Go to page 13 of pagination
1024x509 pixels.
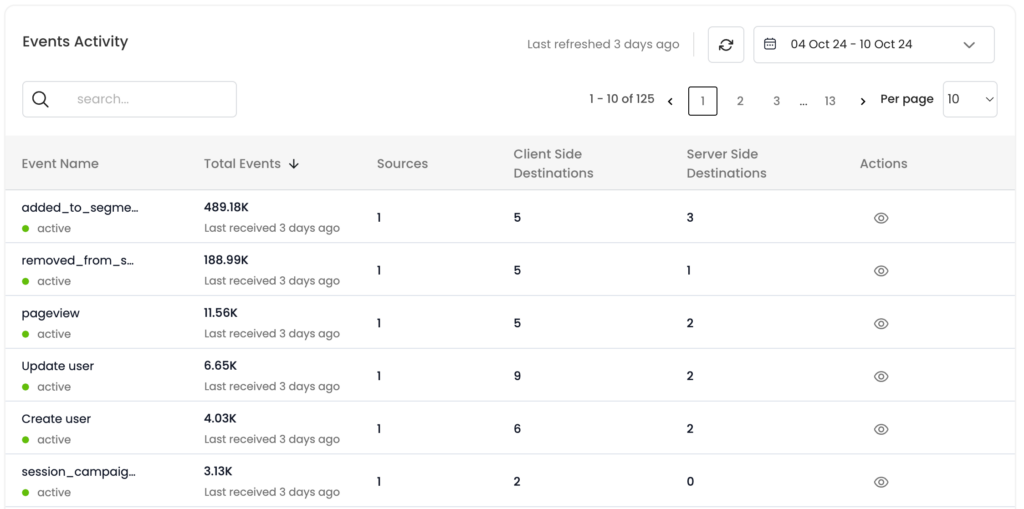pyautogui.click(x=829, y=101)
